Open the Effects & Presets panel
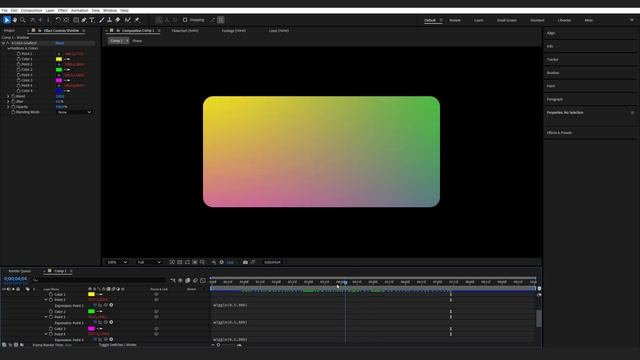Image resolution: width=640 pixels, height=360 pixels. [559, 133]
